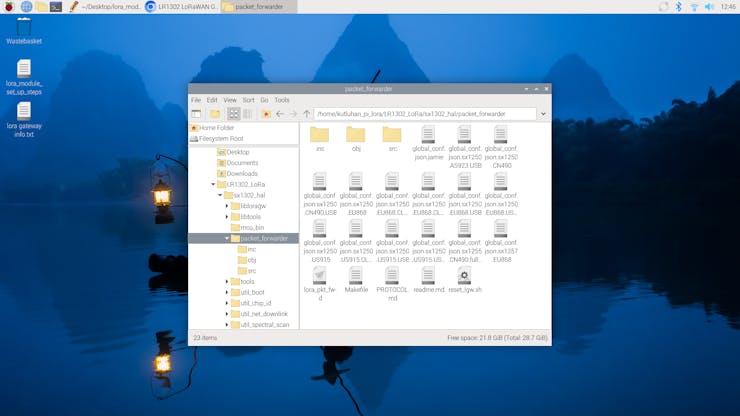Select the reset_lgw.sh script icon
The width and height of the screenshot is (740, 416).
[x=464, y=280]
